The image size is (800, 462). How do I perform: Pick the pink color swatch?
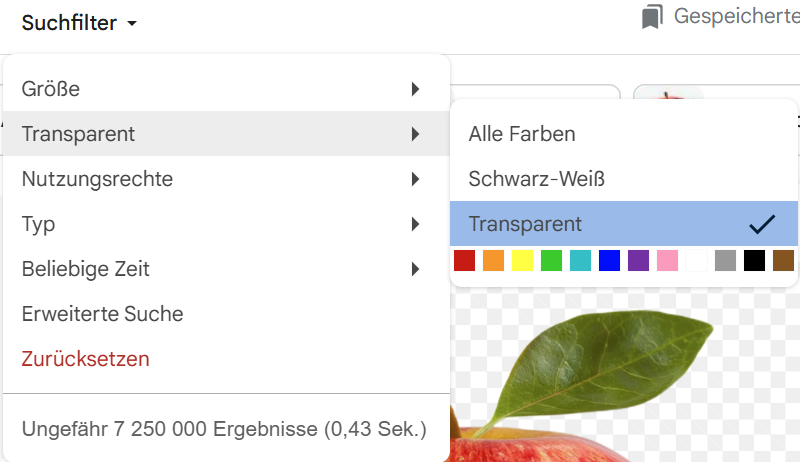(667, 261)
